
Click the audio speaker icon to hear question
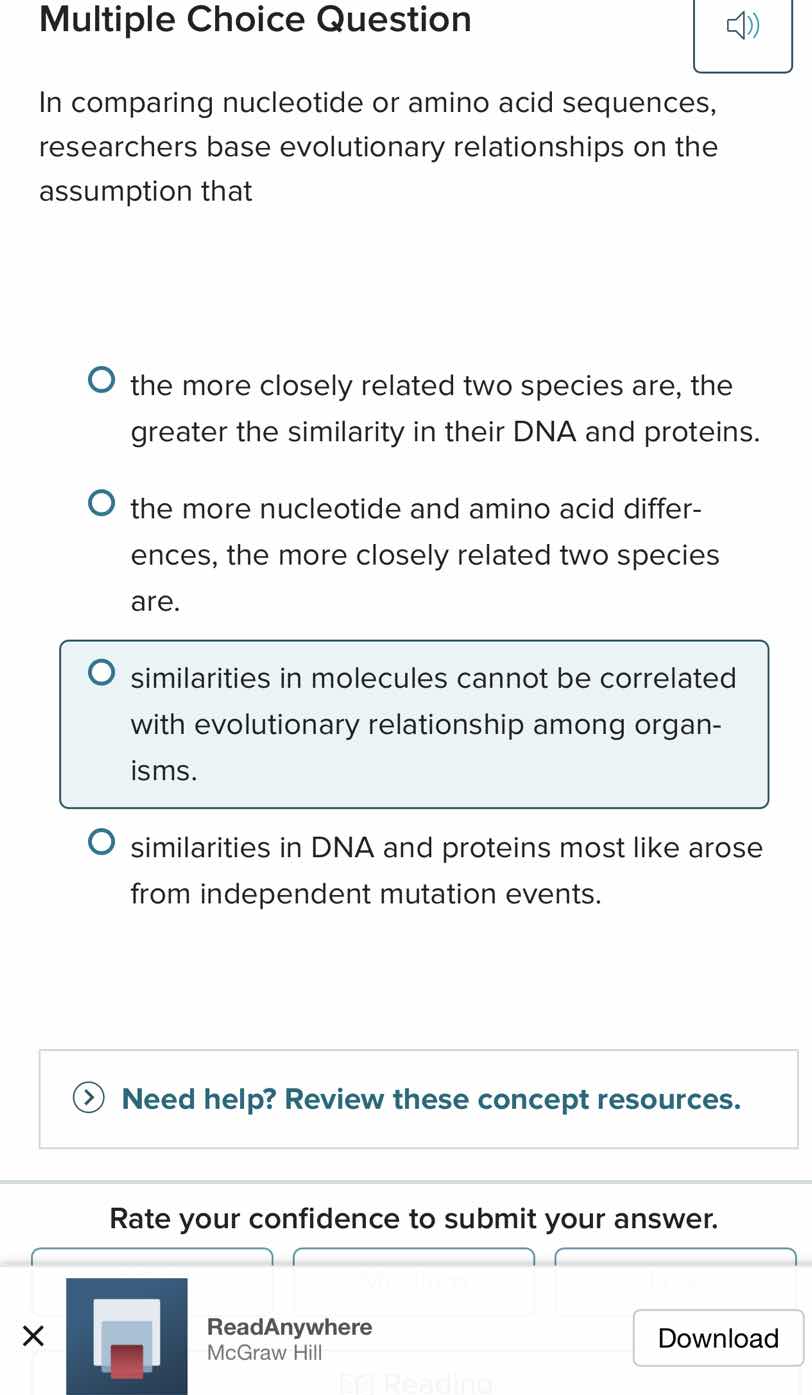coord(742,27)
